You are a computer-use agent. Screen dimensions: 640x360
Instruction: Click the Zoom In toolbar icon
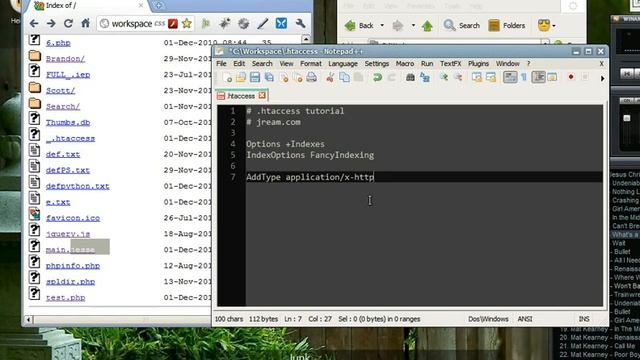click(444, 77)
